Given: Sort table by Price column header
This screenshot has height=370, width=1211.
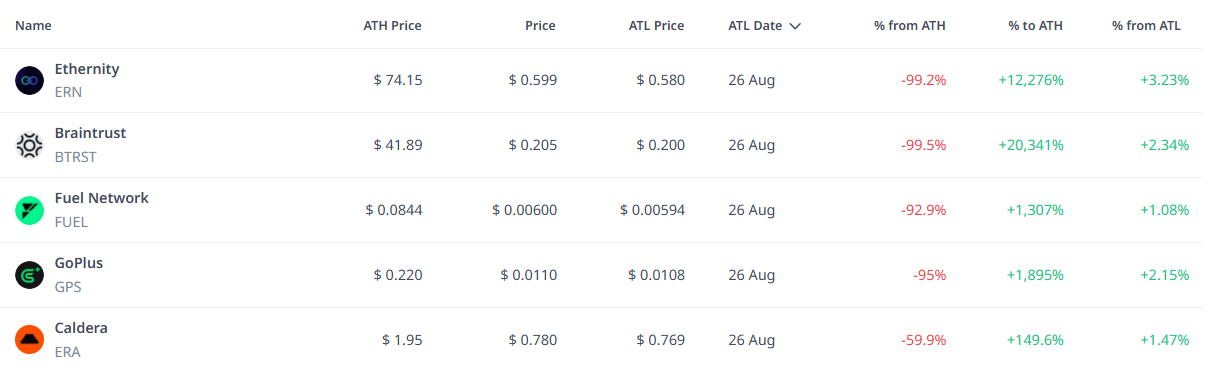Looking at the screenshot, I should coord(540,26).
